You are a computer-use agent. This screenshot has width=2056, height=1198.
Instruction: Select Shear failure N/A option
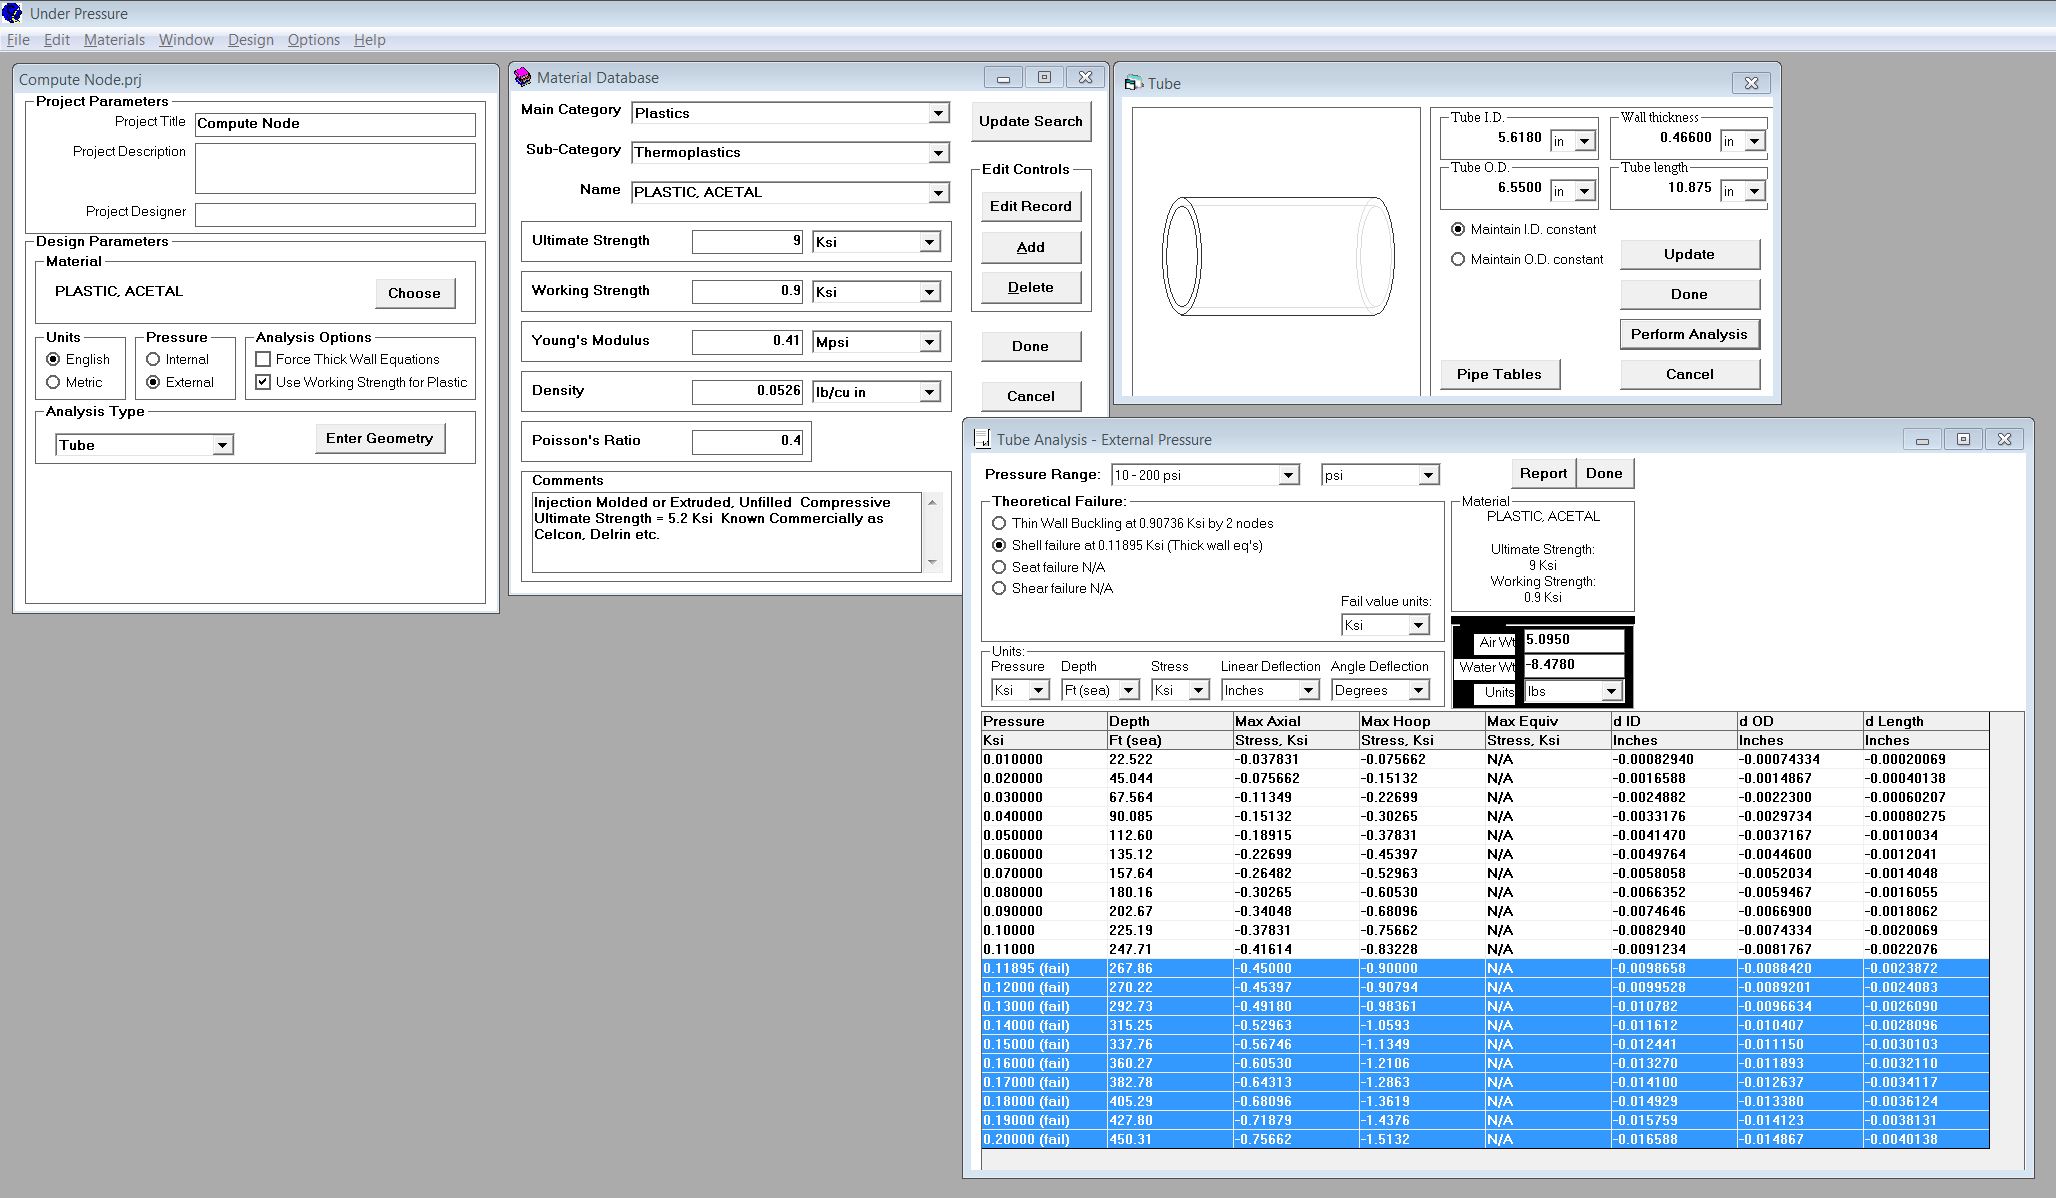(999, 588)
